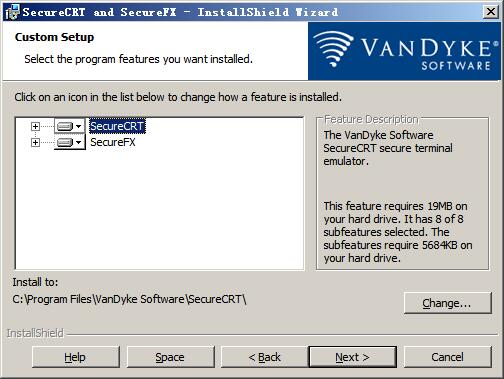Continue setup with the Next button
The width and height of the screenshot is (504, 379).
(353, 357)
